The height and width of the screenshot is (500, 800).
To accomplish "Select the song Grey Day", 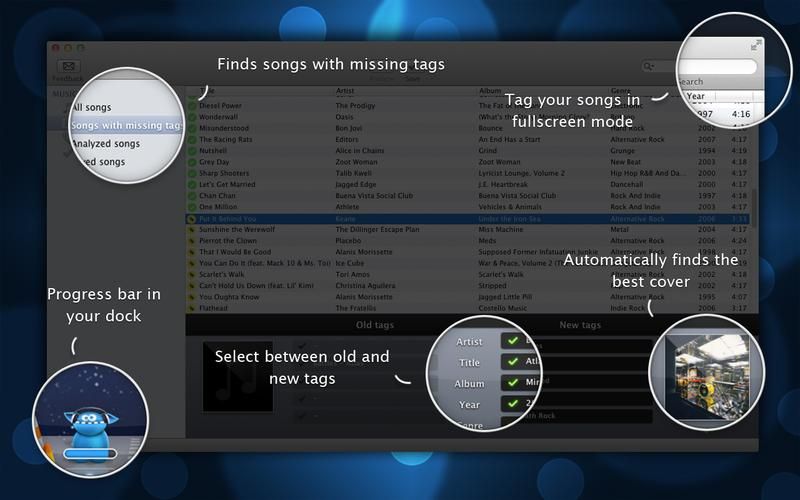I will [214, 162].
